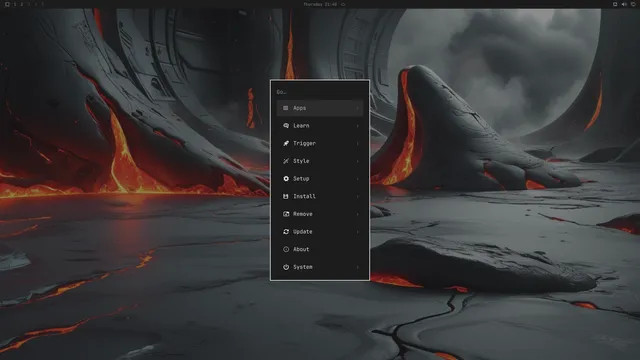
Task: Focus the Go… search field
Action: coord(320,92)
